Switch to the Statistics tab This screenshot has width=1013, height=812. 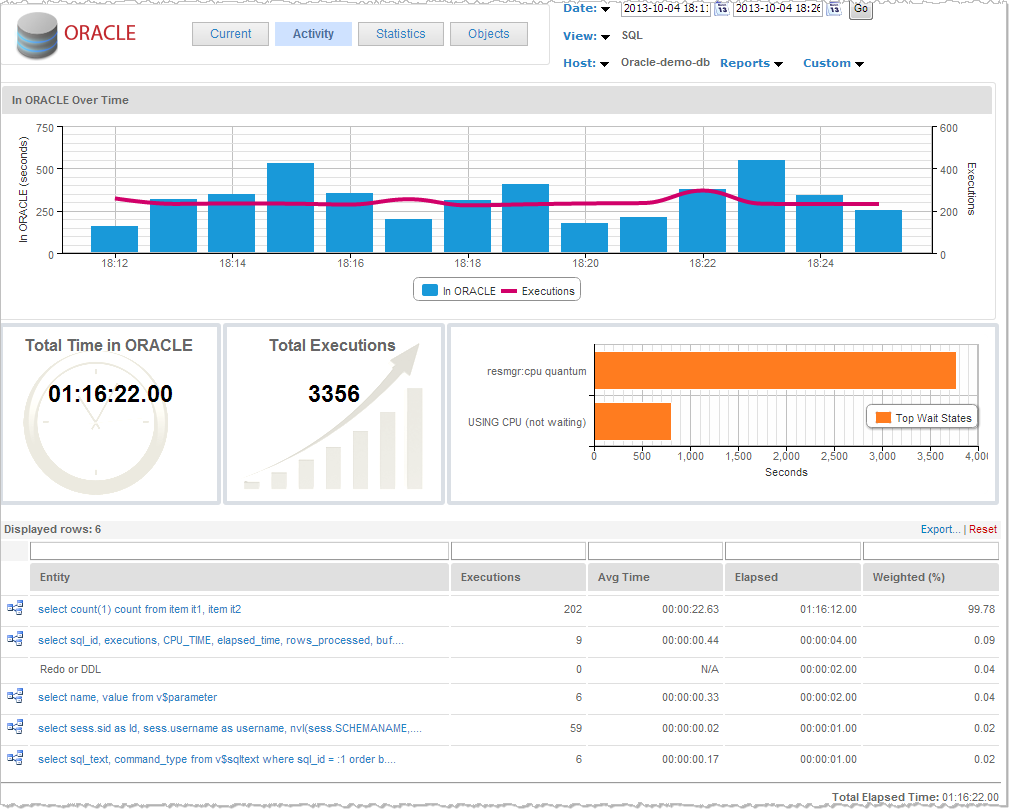[401, 34]
